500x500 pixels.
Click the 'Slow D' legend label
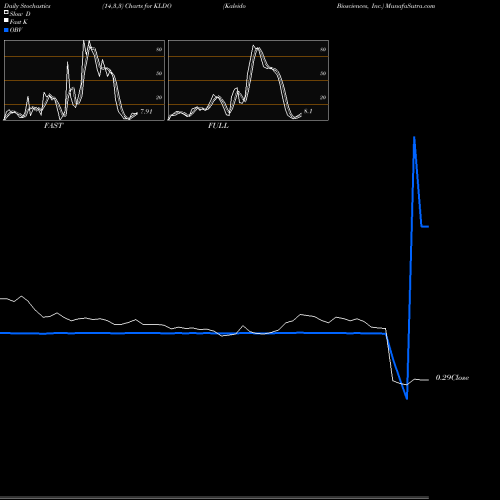(20, 14)
